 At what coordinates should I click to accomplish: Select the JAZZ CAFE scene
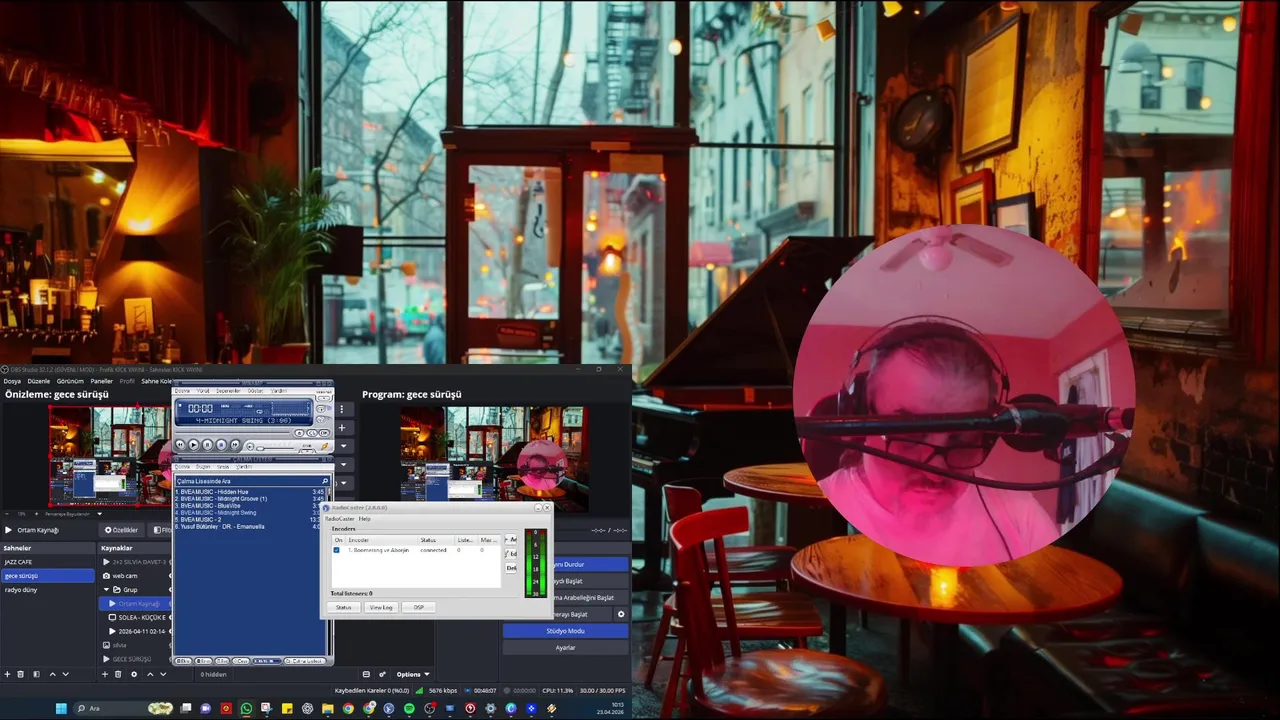[47, 562]
